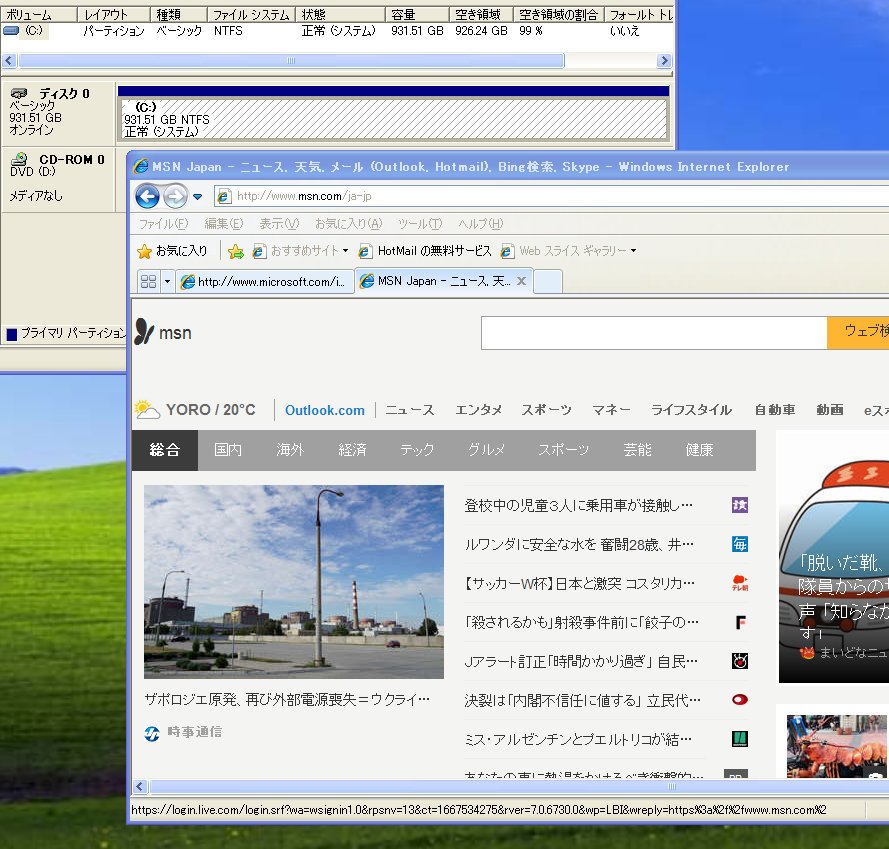Open a new blank tab
The width and height of the screenshot is (889, 849).
[548, 282]
